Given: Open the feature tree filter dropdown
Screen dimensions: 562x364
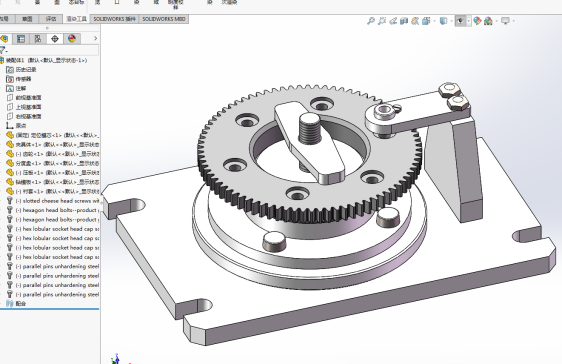Looking at the screenshot, I should [3, 50].
